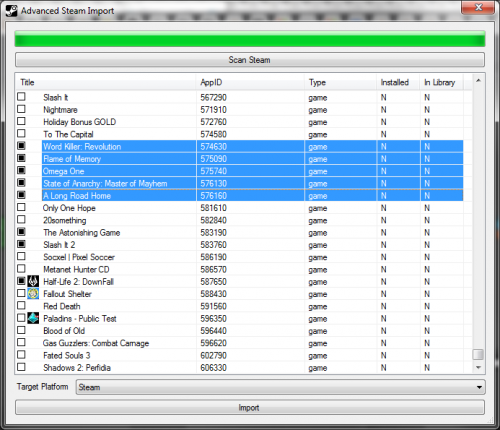Check the Blood of Old checkbox

(21, 330)
